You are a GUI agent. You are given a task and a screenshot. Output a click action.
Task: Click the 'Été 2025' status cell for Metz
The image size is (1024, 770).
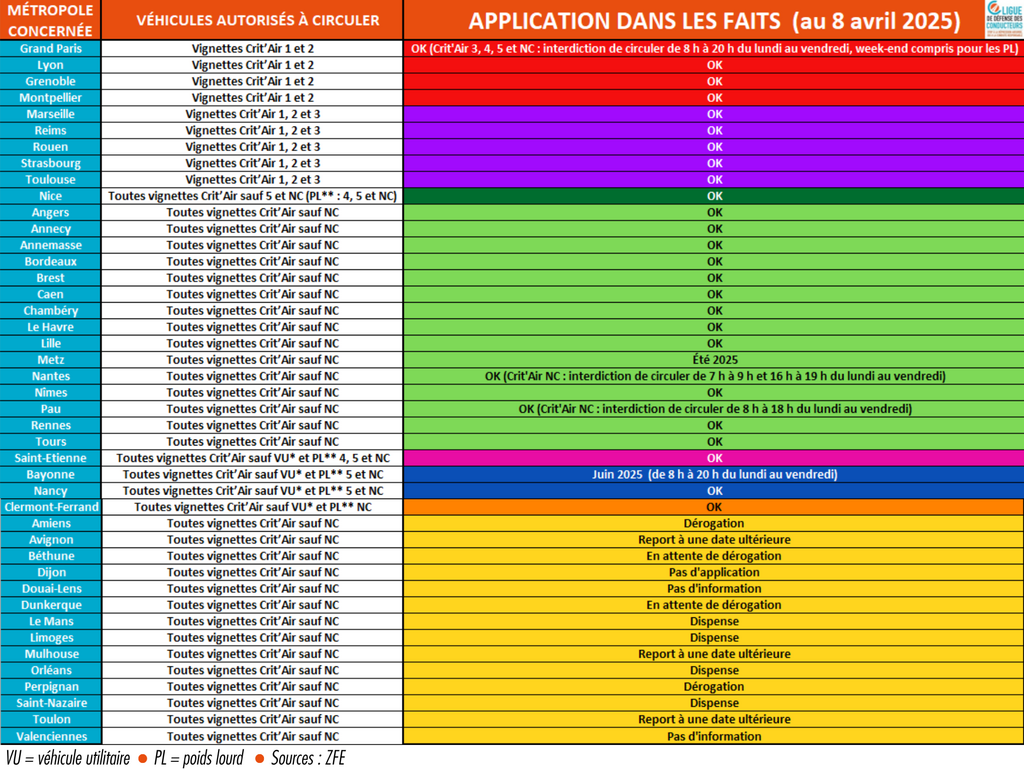pos(713,360)
